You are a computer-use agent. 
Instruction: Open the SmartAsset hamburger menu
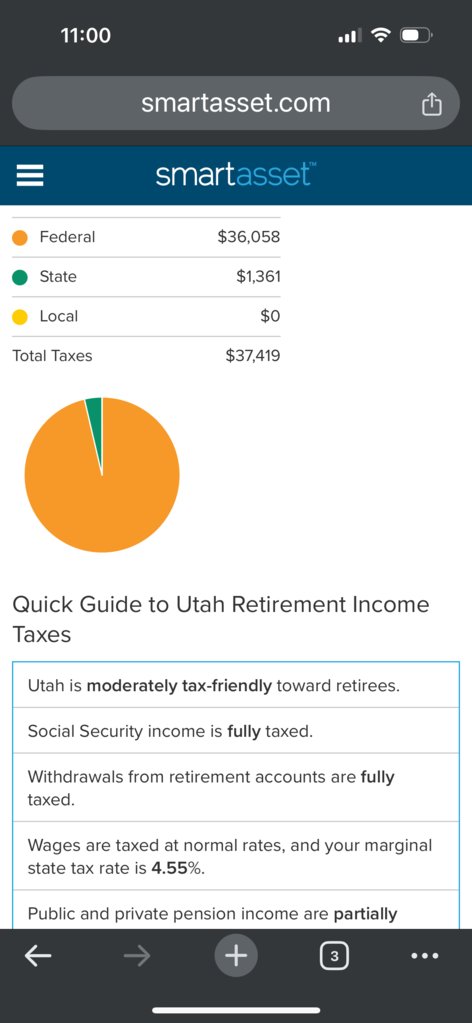click(29, 175)
